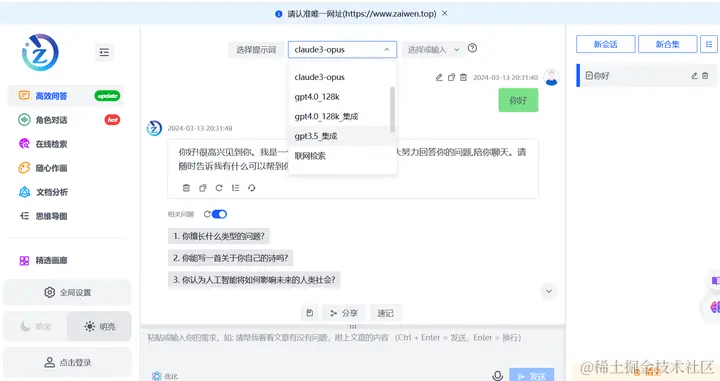The height and width of the screenshot is (381, 720).
Task: Click the user avatar icon
Action: pyautogui.click(x=551, y=78)
